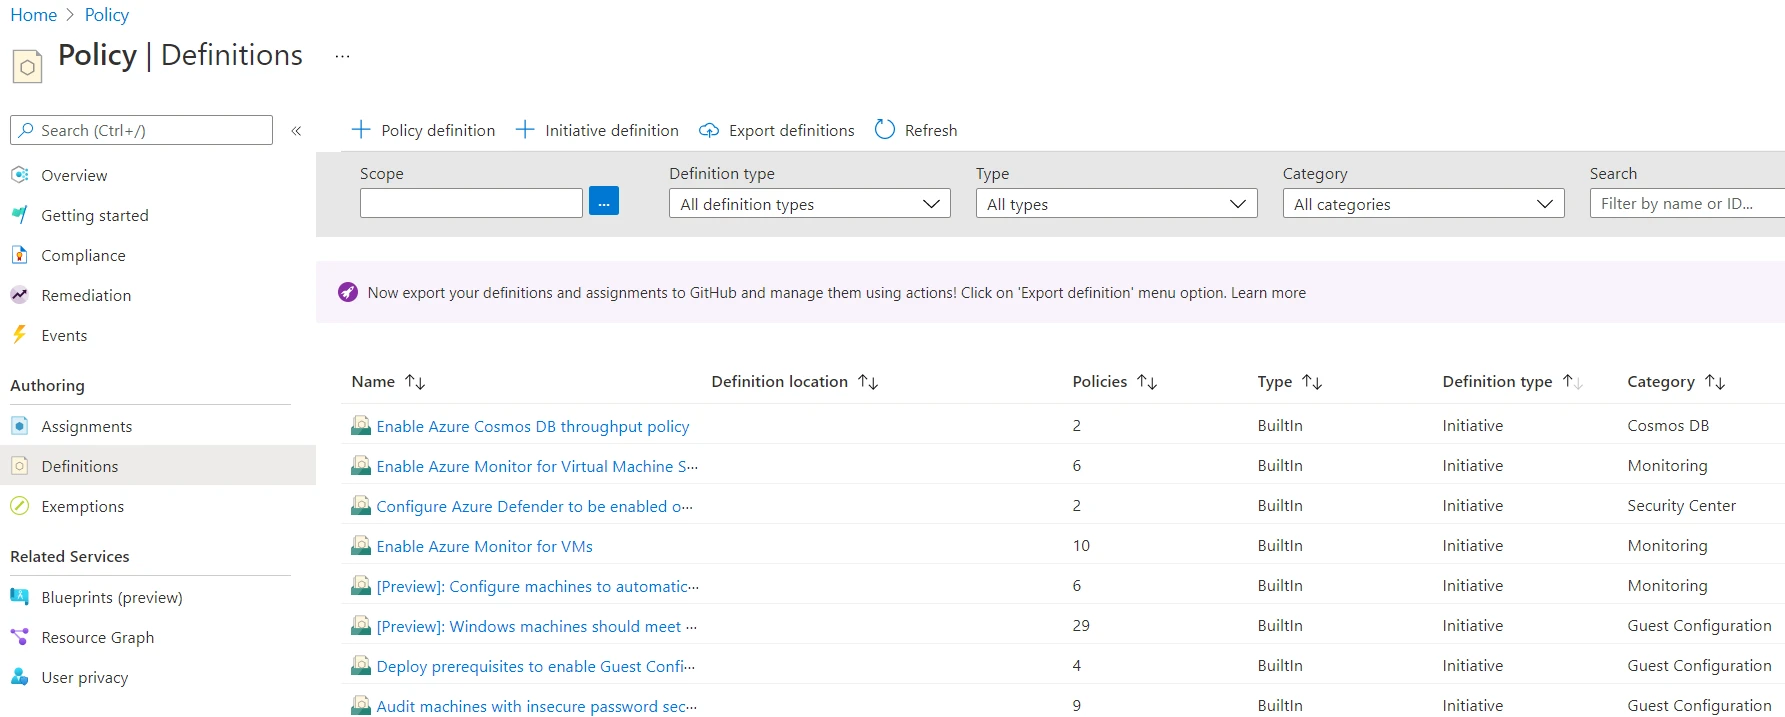Collapse the sidebar with the double-chevron icon
The image size is (1785, 717).
click(296, 130)
